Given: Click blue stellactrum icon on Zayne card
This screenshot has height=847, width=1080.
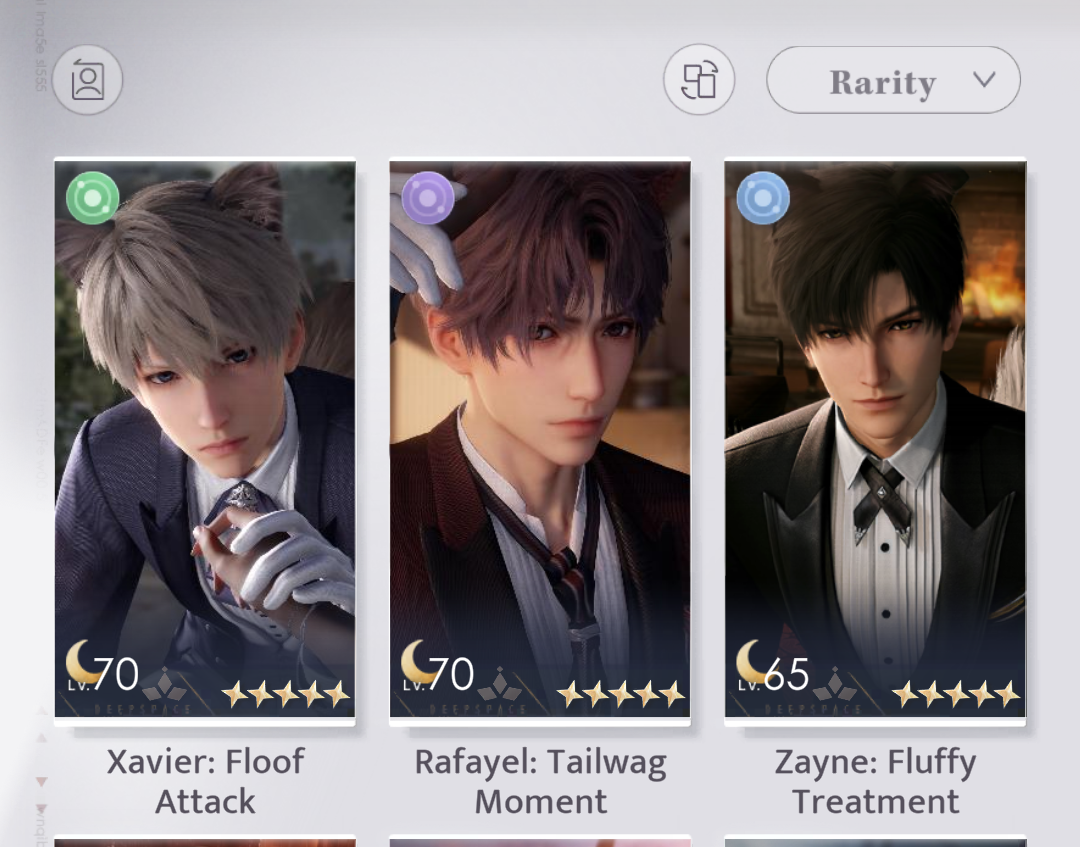Looking at the screenshot, I should (763, 198).
